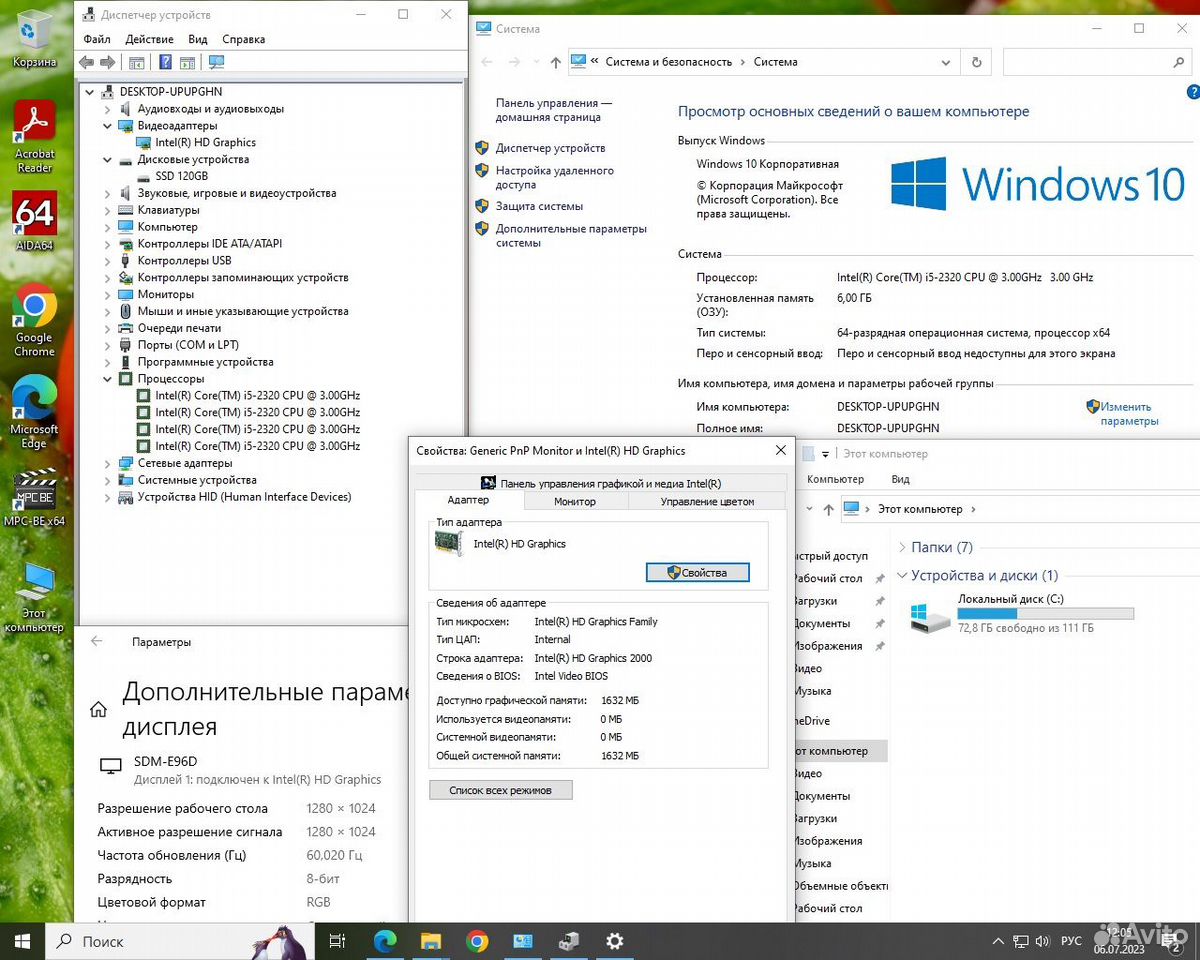The height and width of the screenshot is (960, 1200).
Task: Open Справка menu in Device Manager
Action: point(244,39)
